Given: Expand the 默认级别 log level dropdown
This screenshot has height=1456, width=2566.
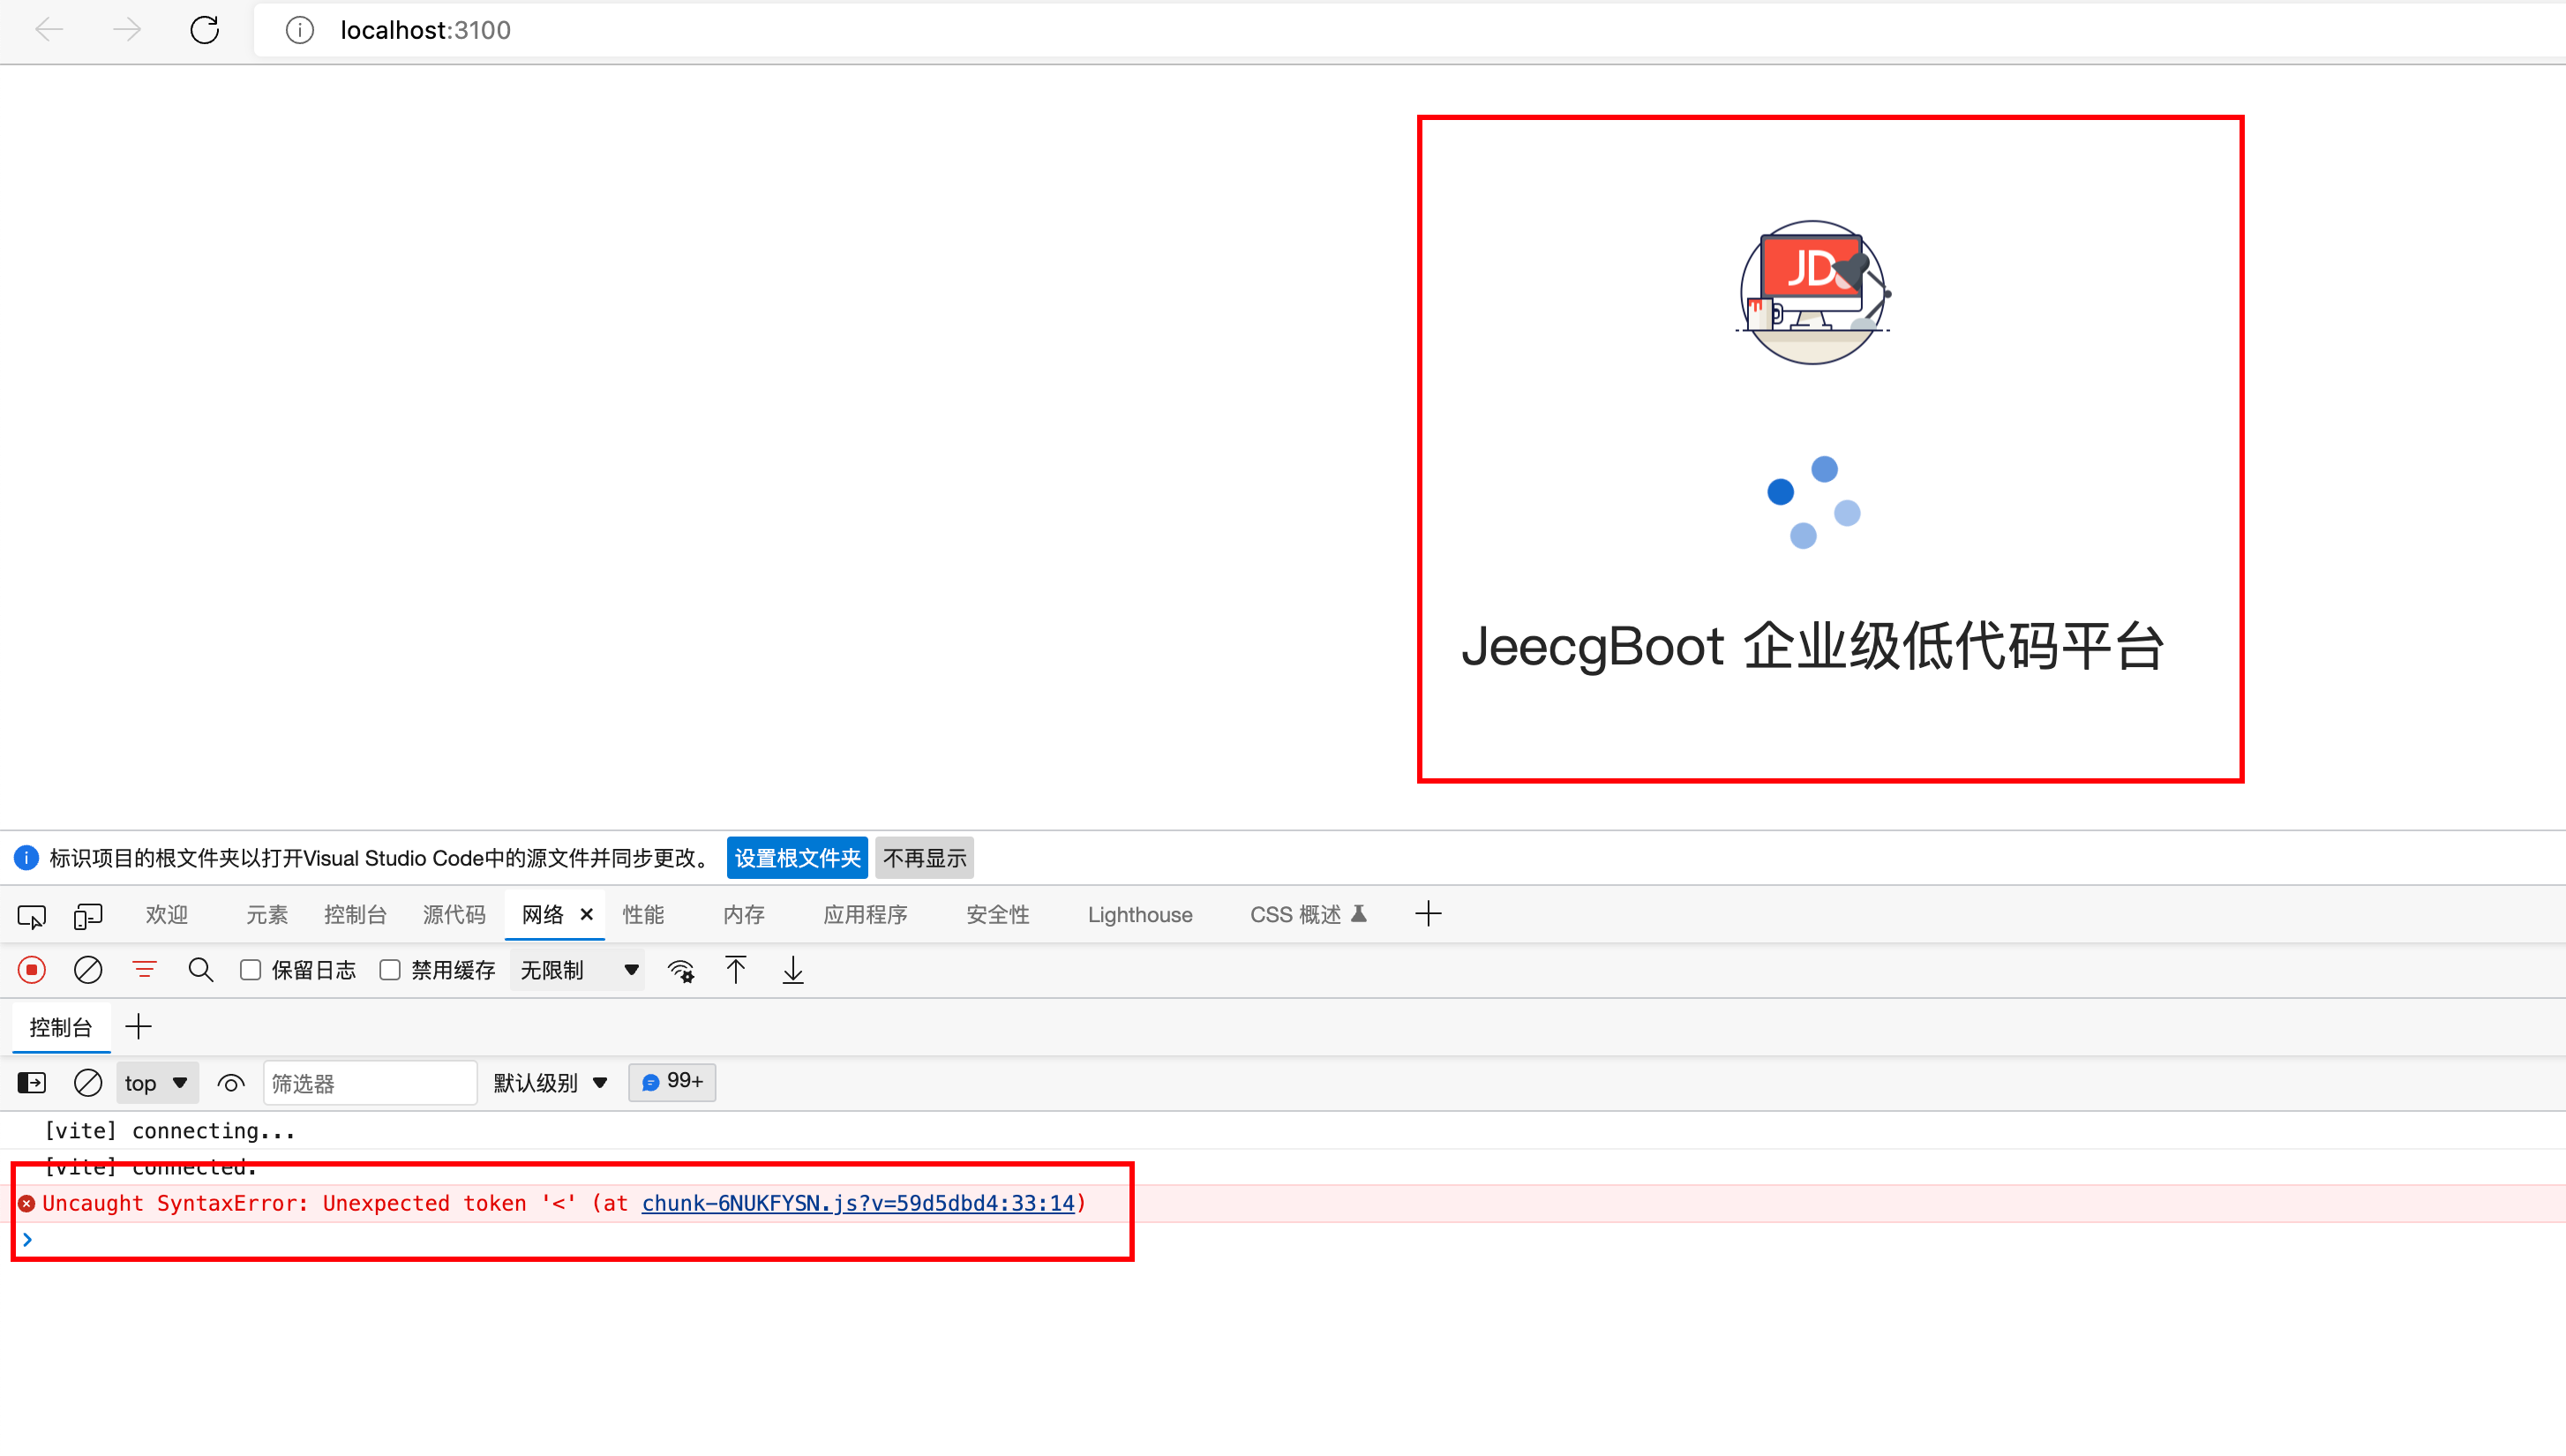Looking at the screenshot, I should pyautogui.click(x=550, y=1083).
